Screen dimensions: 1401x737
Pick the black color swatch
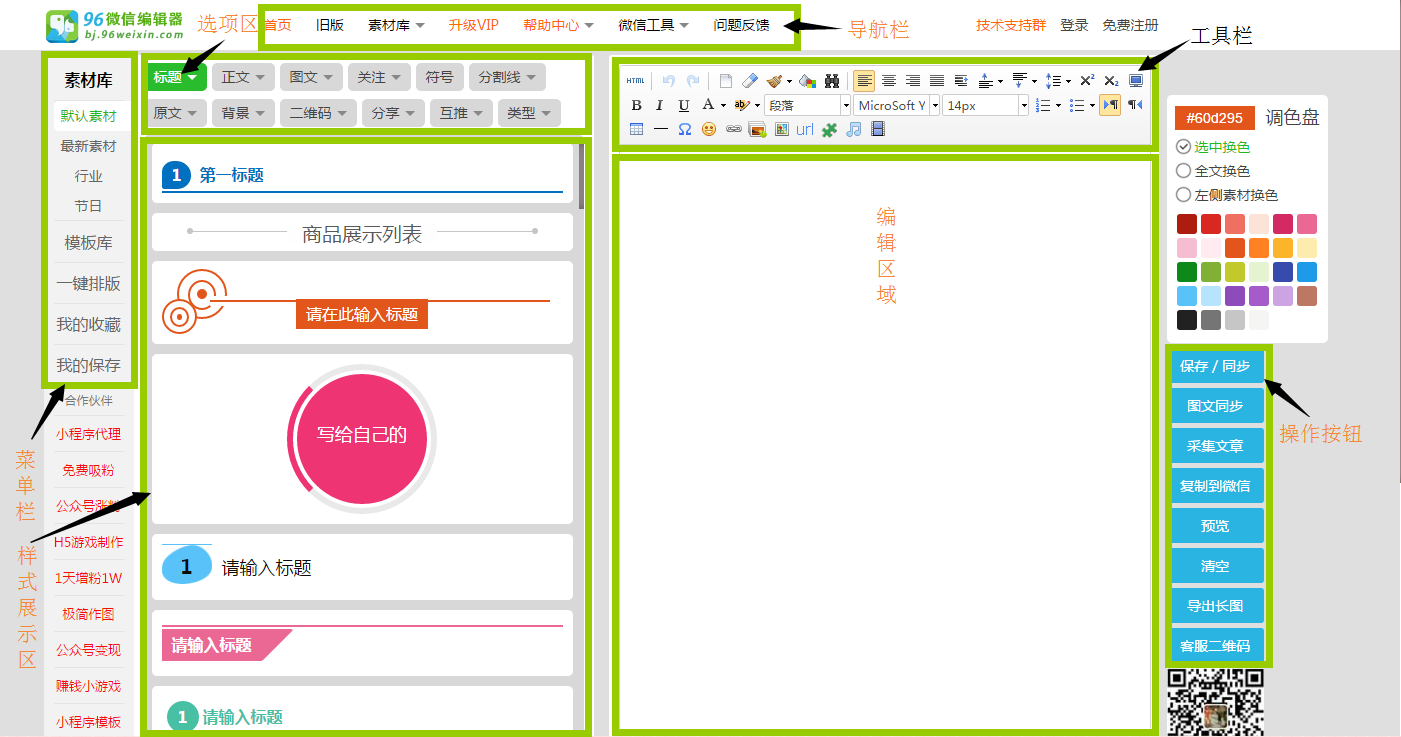pyautogui.click(x=1187, y=320)
